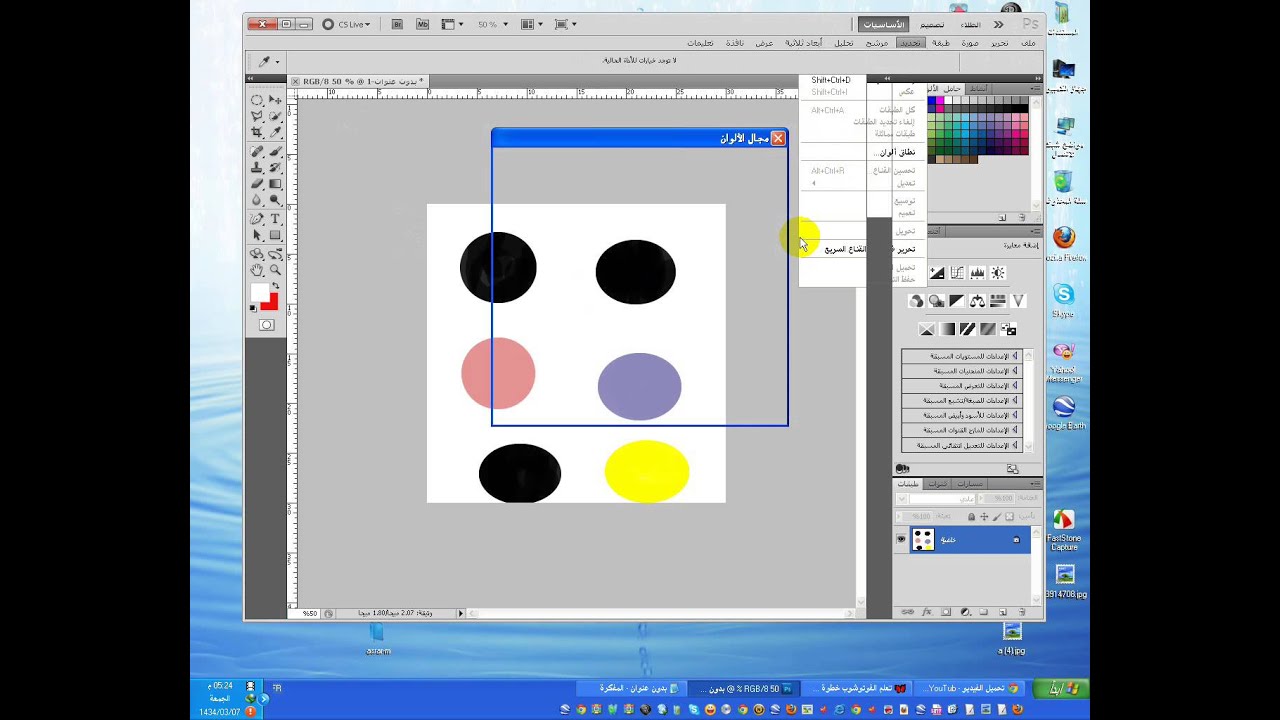1280x720 pixels.
Task: Select the background layer thumbnail
Action: (923, 540)
